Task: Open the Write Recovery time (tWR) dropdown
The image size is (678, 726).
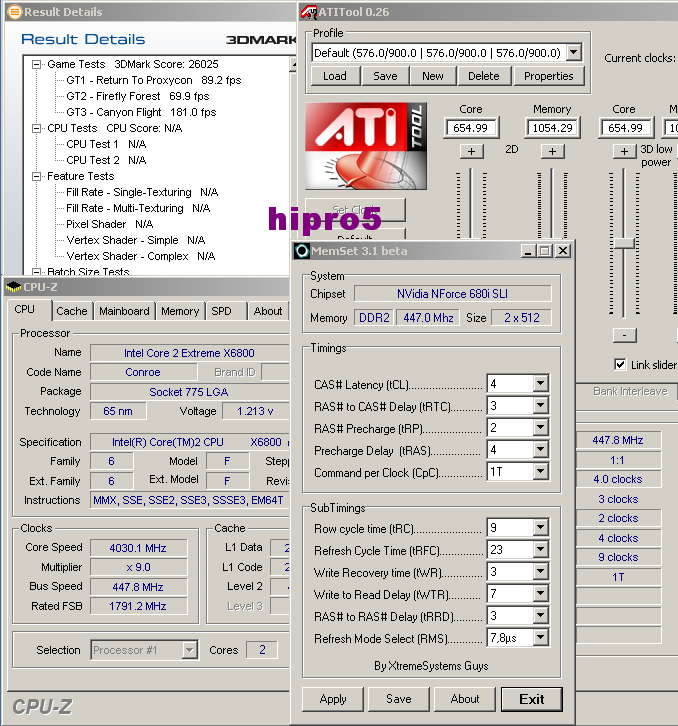Action: click(x=540, y=572)
